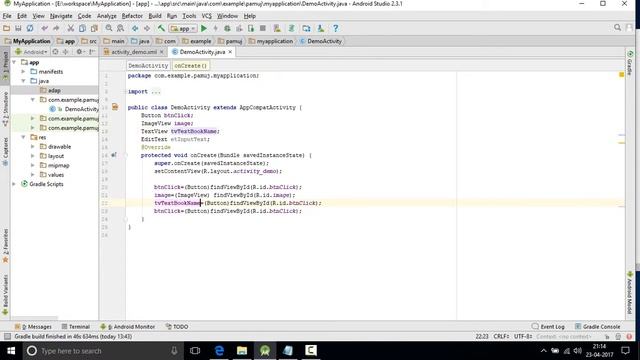640x360 pixels.
Task: Click CRLF line separator in status bar
Action: coord(501,336)
